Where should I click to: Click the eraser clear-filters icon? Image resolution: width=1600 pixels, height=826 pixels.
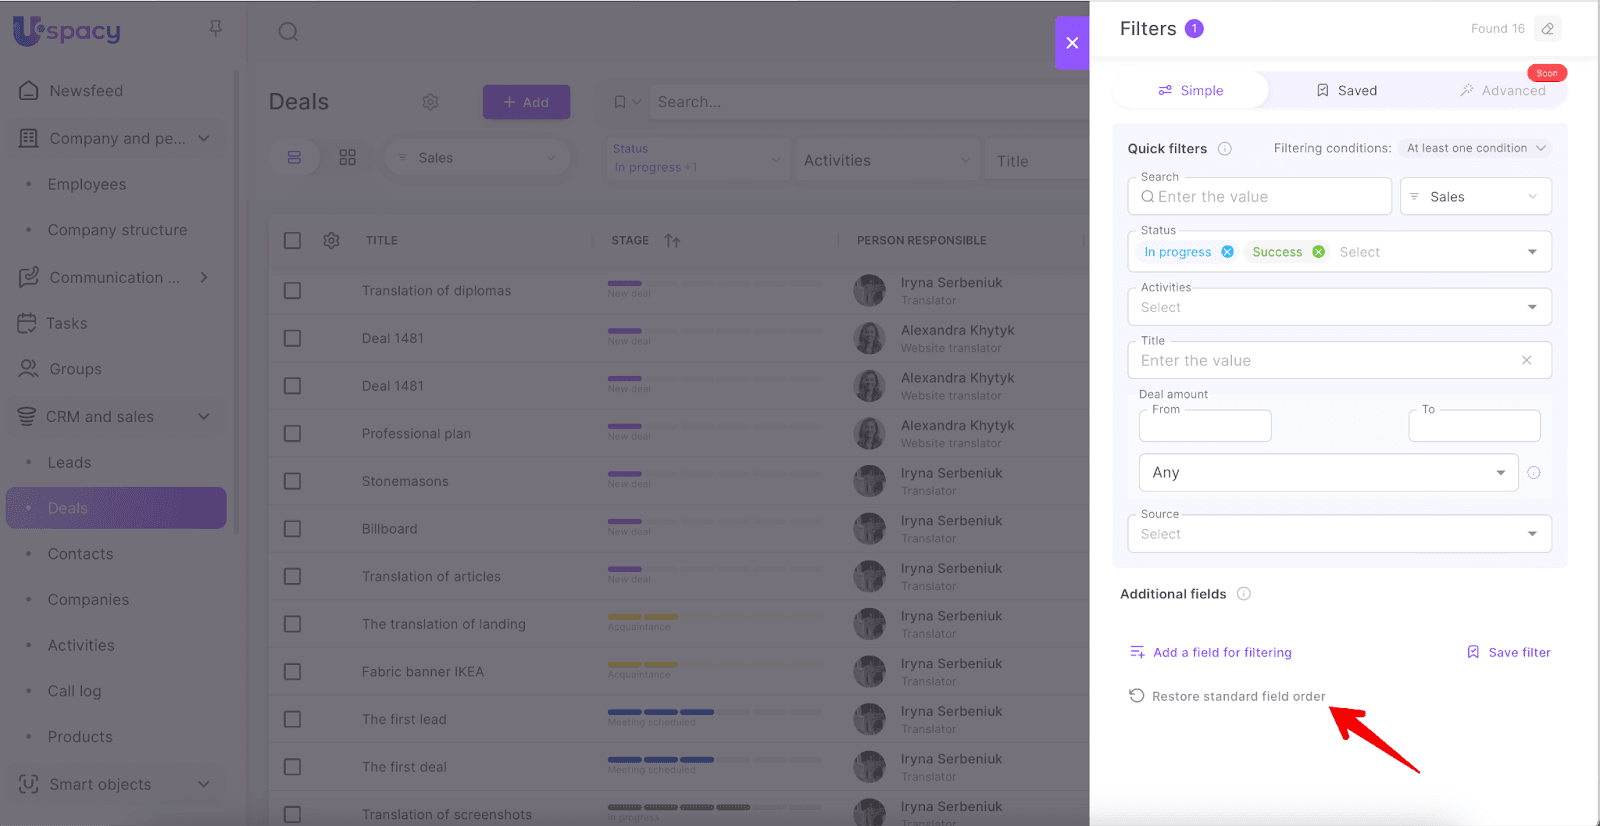[1547, 29]
